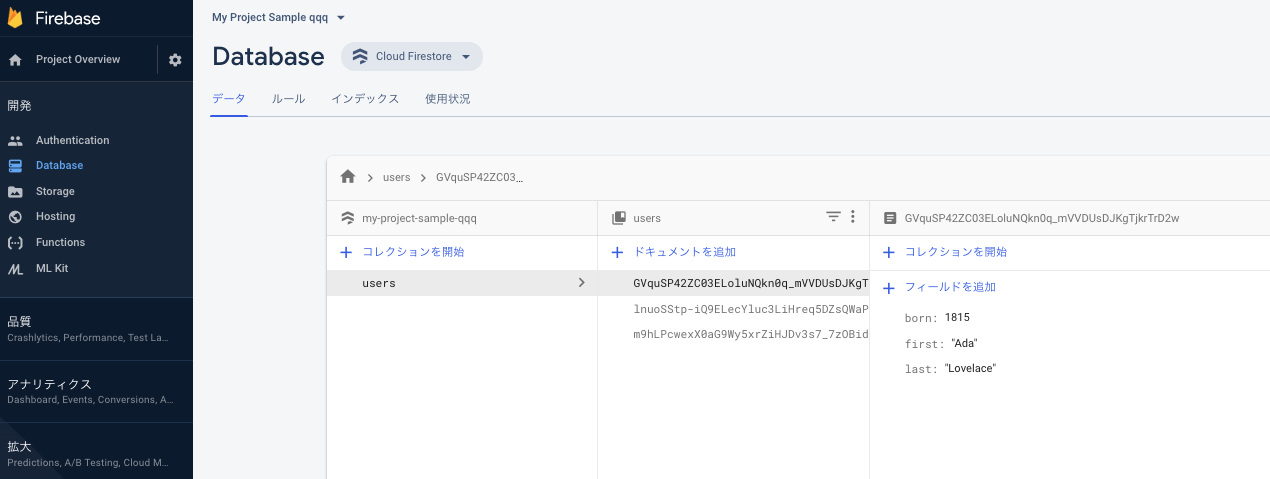Click the Storage image icon
This screenshot has width=1270, height=479.
(x=15, y=192)
